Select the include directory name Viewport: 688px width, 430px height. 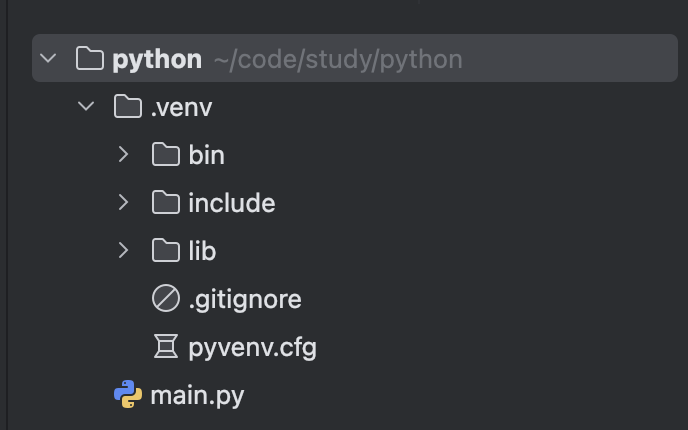coord(231,203)
